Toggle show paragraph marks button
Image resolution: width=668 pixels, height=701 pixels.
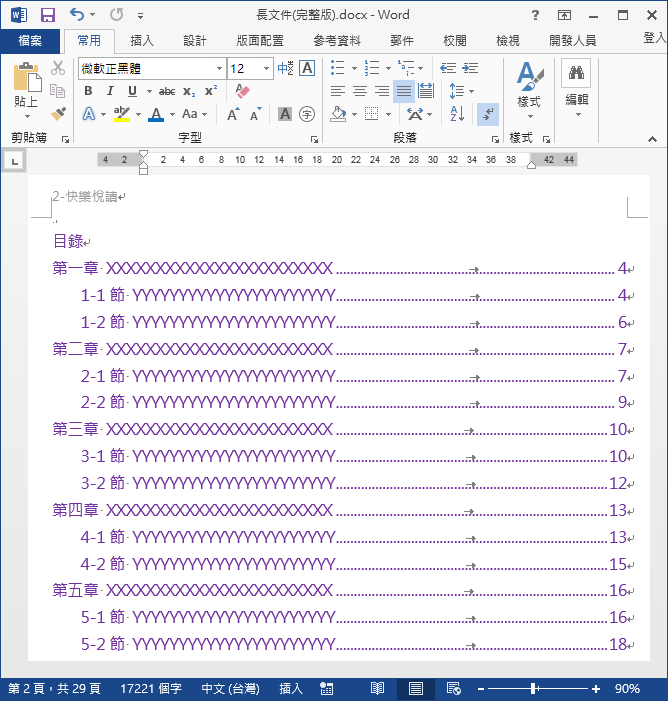point(488,114)
